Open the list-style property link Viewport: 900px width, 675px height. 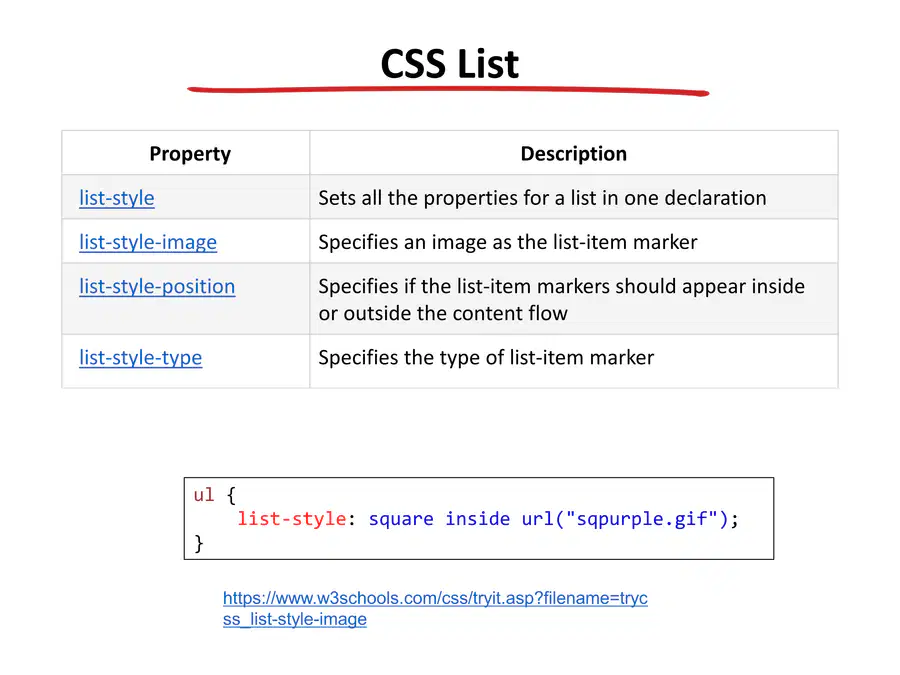117,198
